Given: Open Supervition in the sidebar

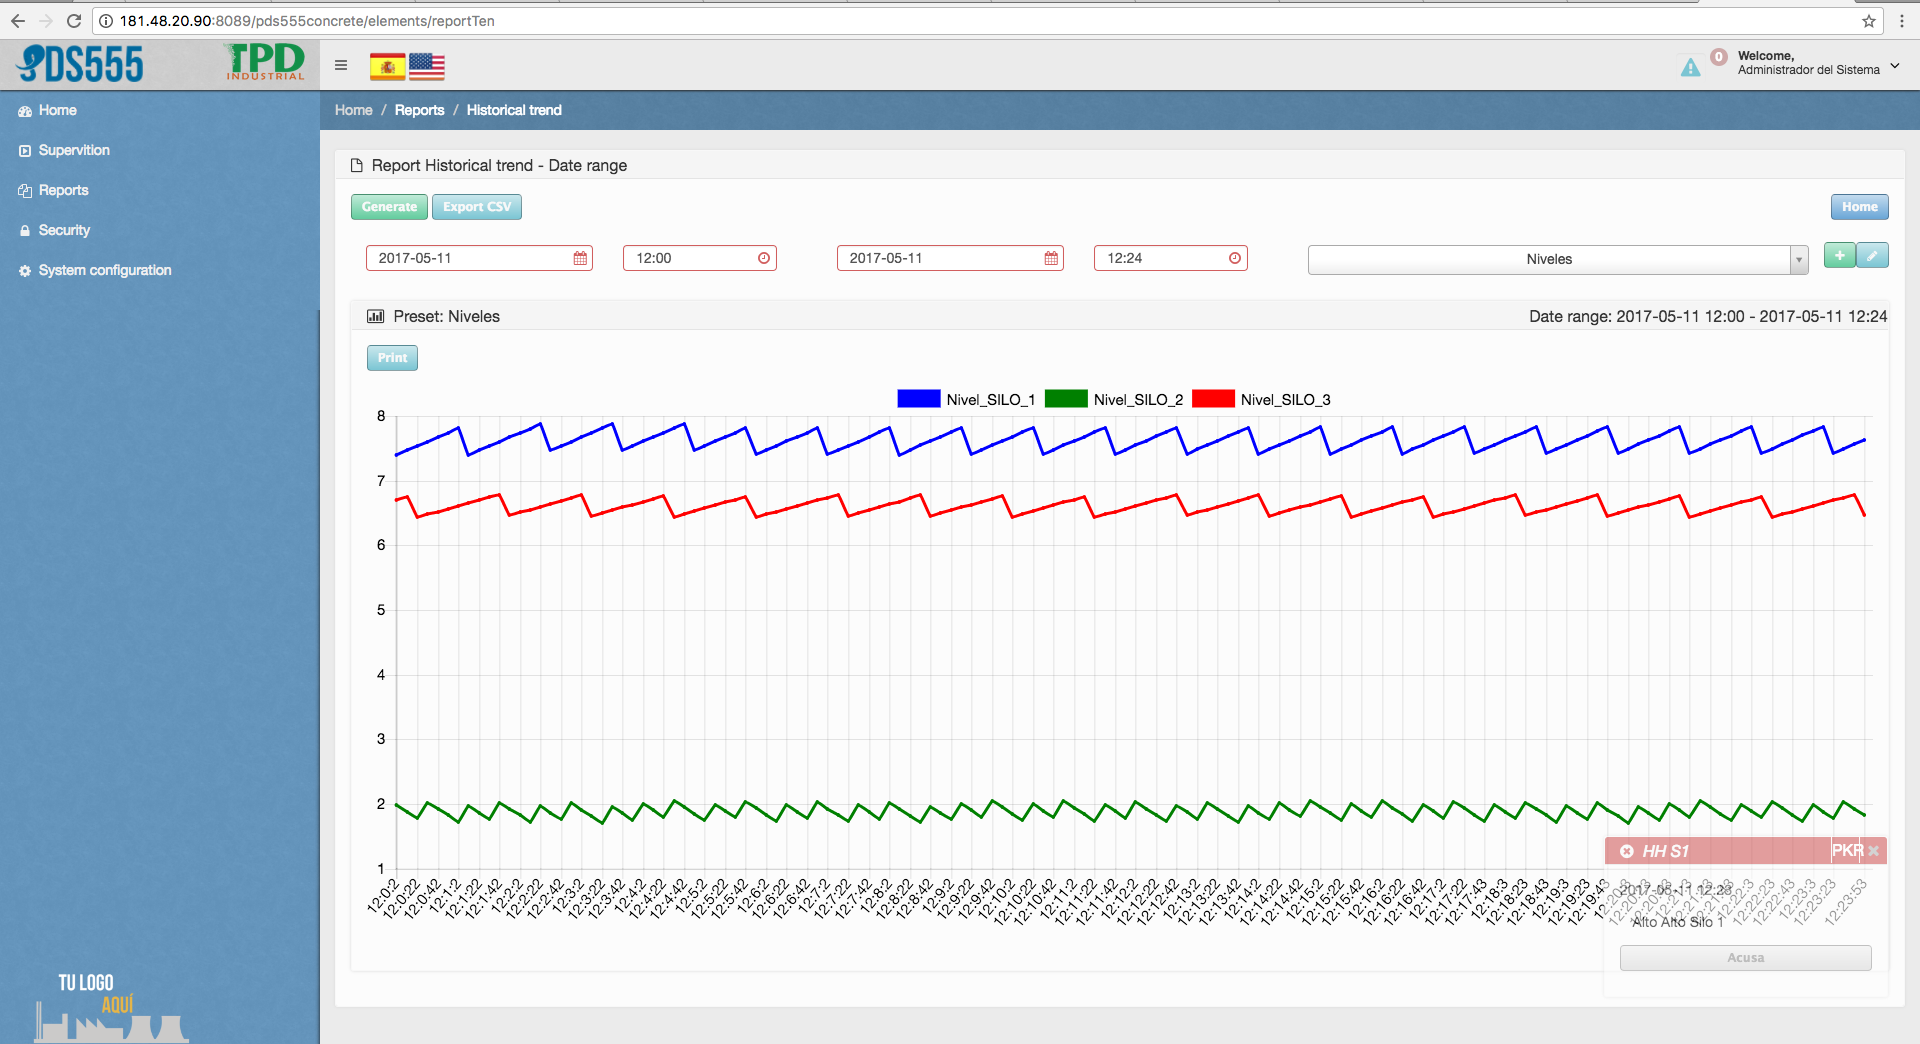Looking at the screenshot, I should tap(64, 150).
